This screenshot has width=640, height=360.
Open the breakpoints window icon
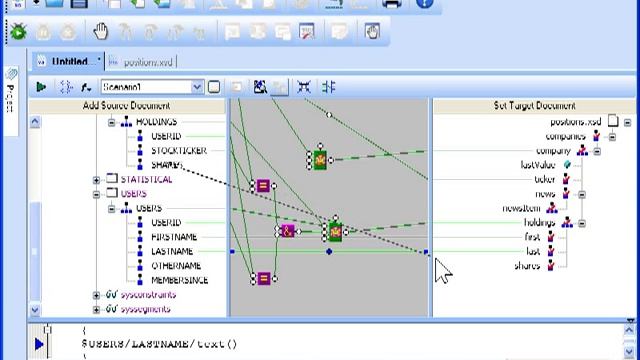click(307, 31)
